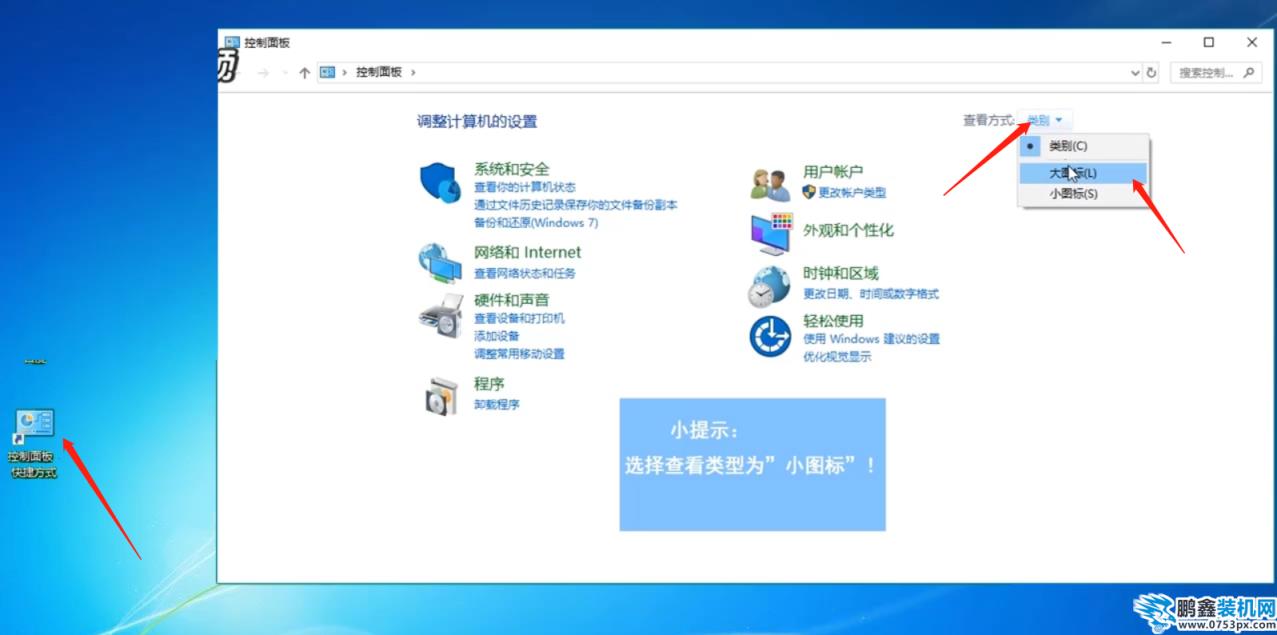Click the up-arrow navigation button
Screen dimensions: 1277x635
[x=304, y=72]
